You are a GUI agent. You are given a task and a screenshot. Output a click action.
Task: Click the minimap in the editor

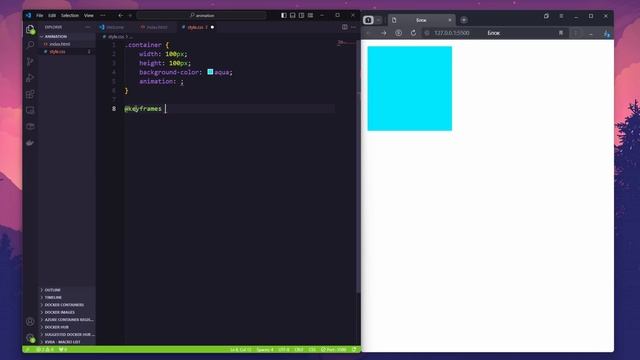coord(345,42)
